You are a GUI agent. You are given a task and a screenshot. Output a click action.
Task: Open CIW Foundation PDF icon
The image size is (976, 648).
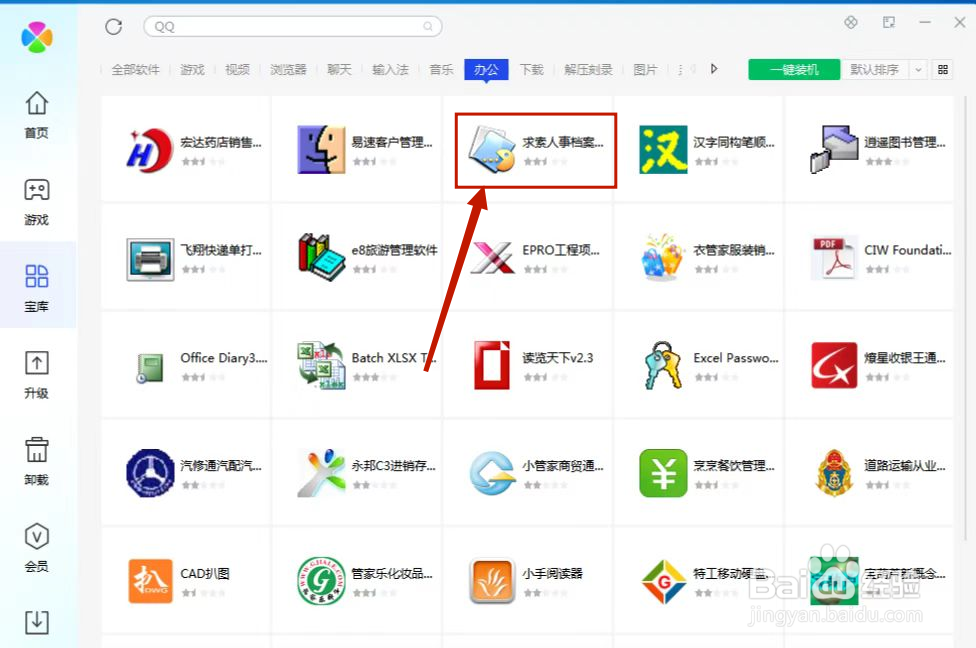(833, 258)
